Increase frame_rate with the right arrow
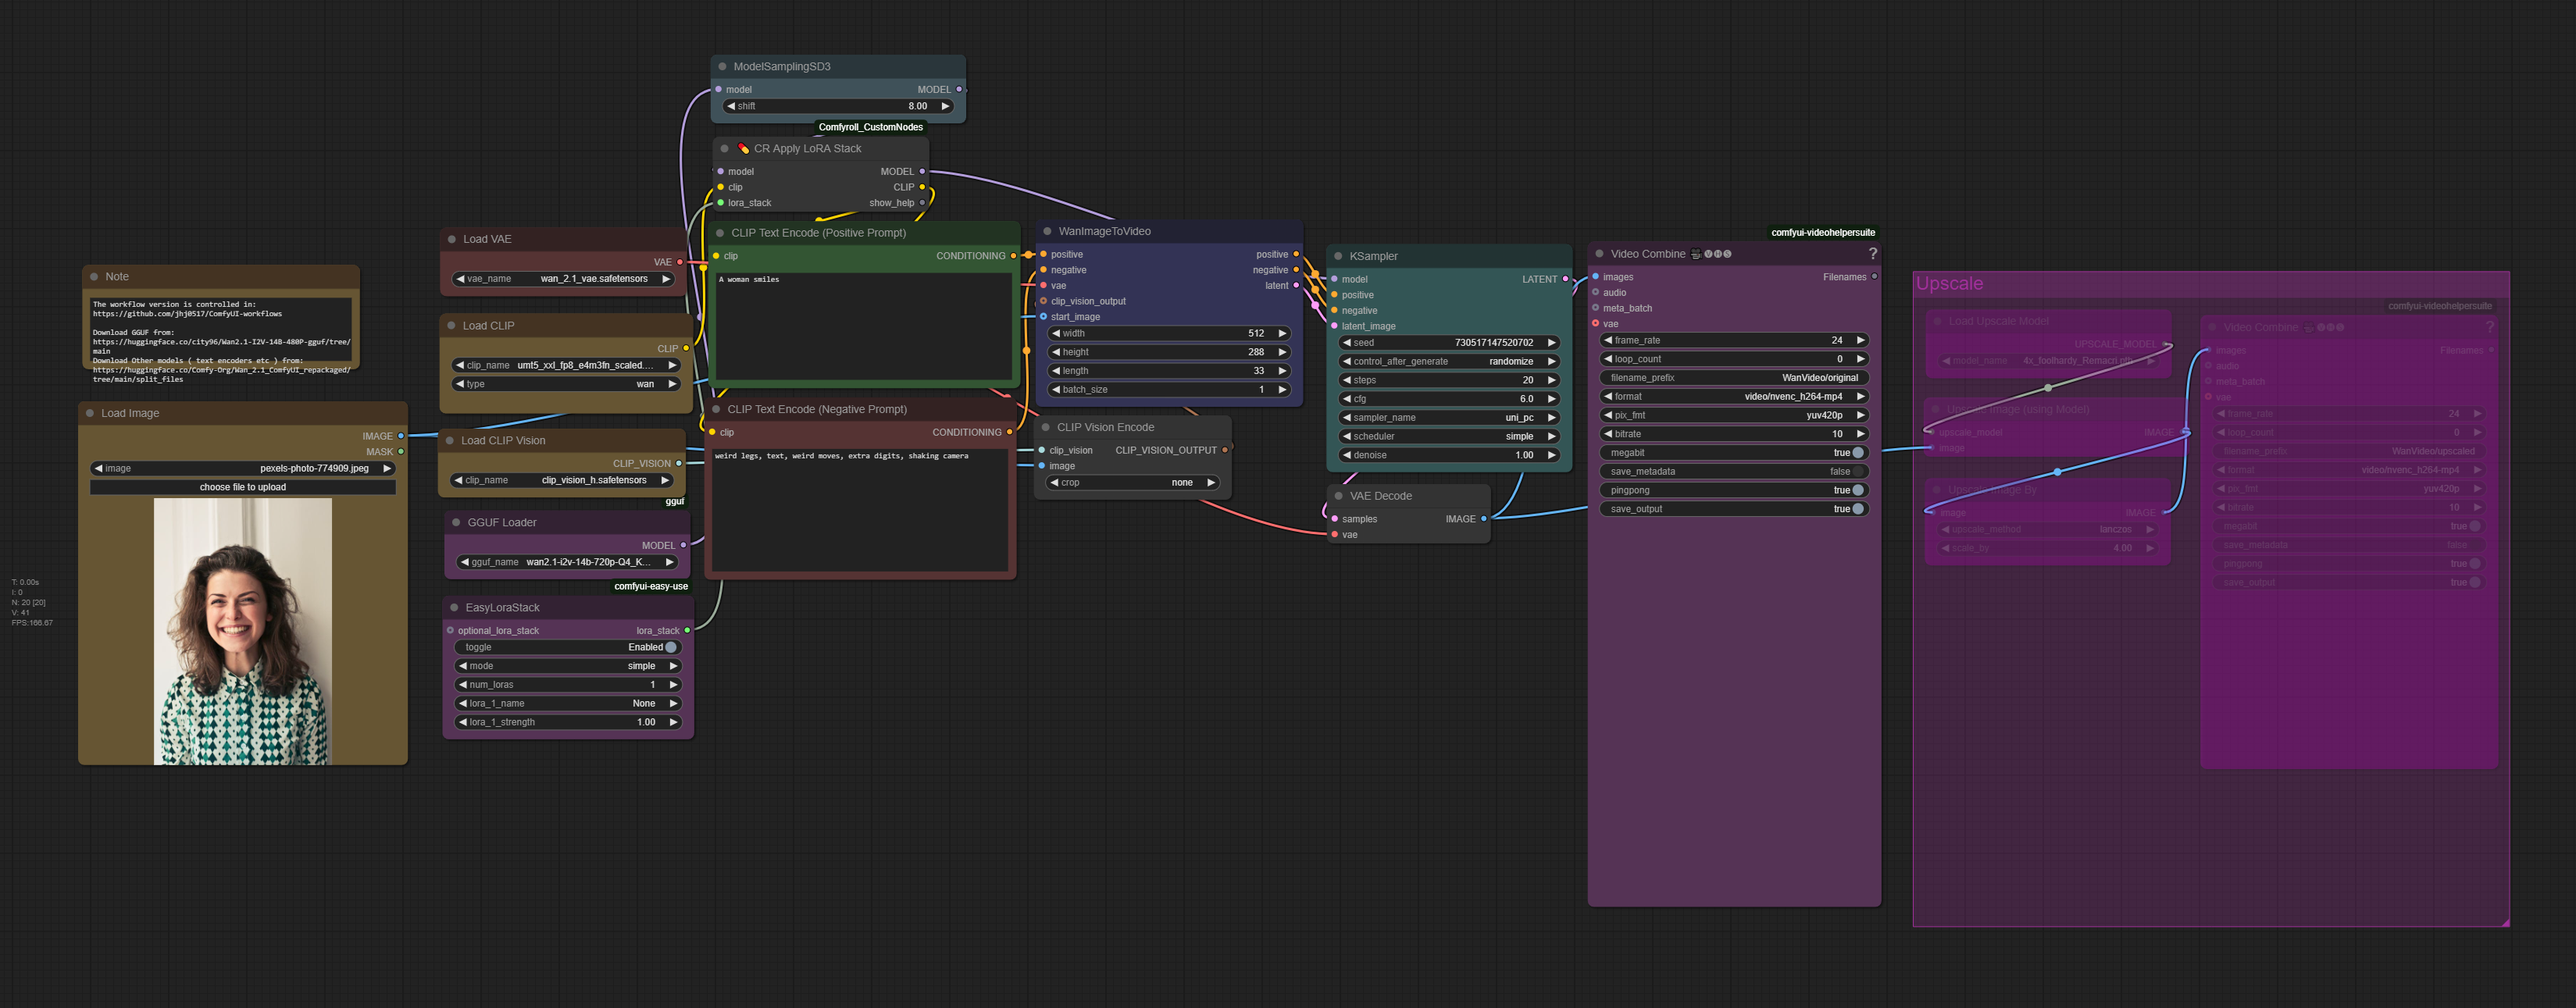Viewport: 2576px width, 1008px height. point(1860,340)
